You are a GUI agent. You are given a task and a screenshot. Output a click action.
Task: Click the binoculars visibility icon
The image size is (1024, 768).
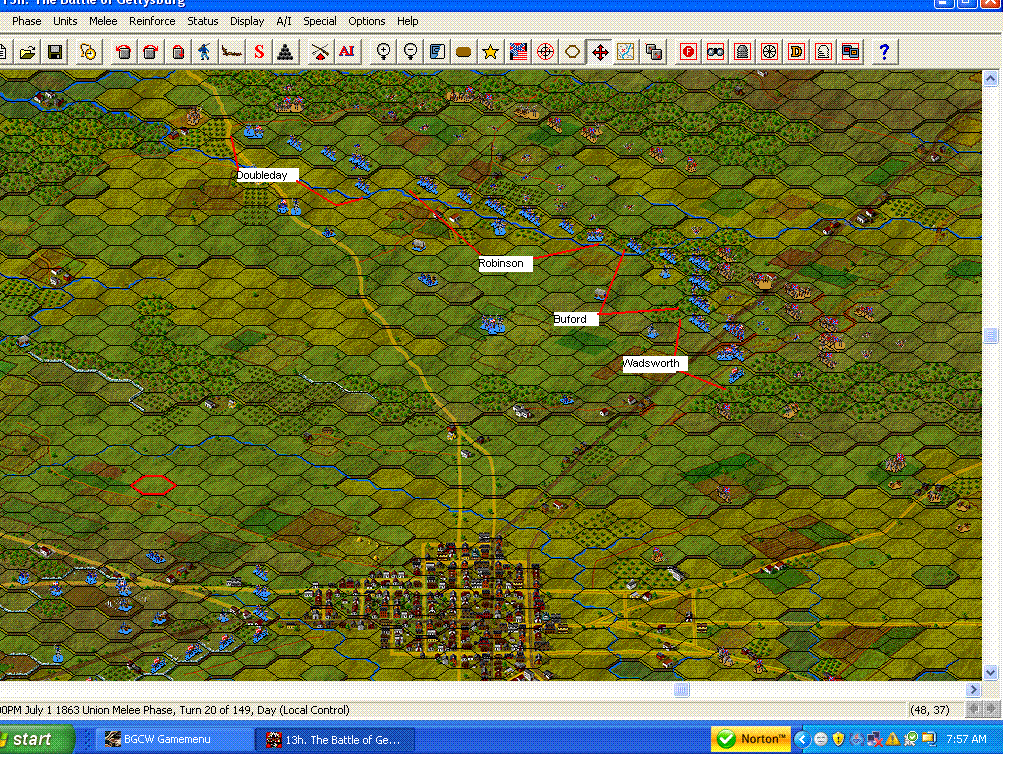tap(716, 52)
